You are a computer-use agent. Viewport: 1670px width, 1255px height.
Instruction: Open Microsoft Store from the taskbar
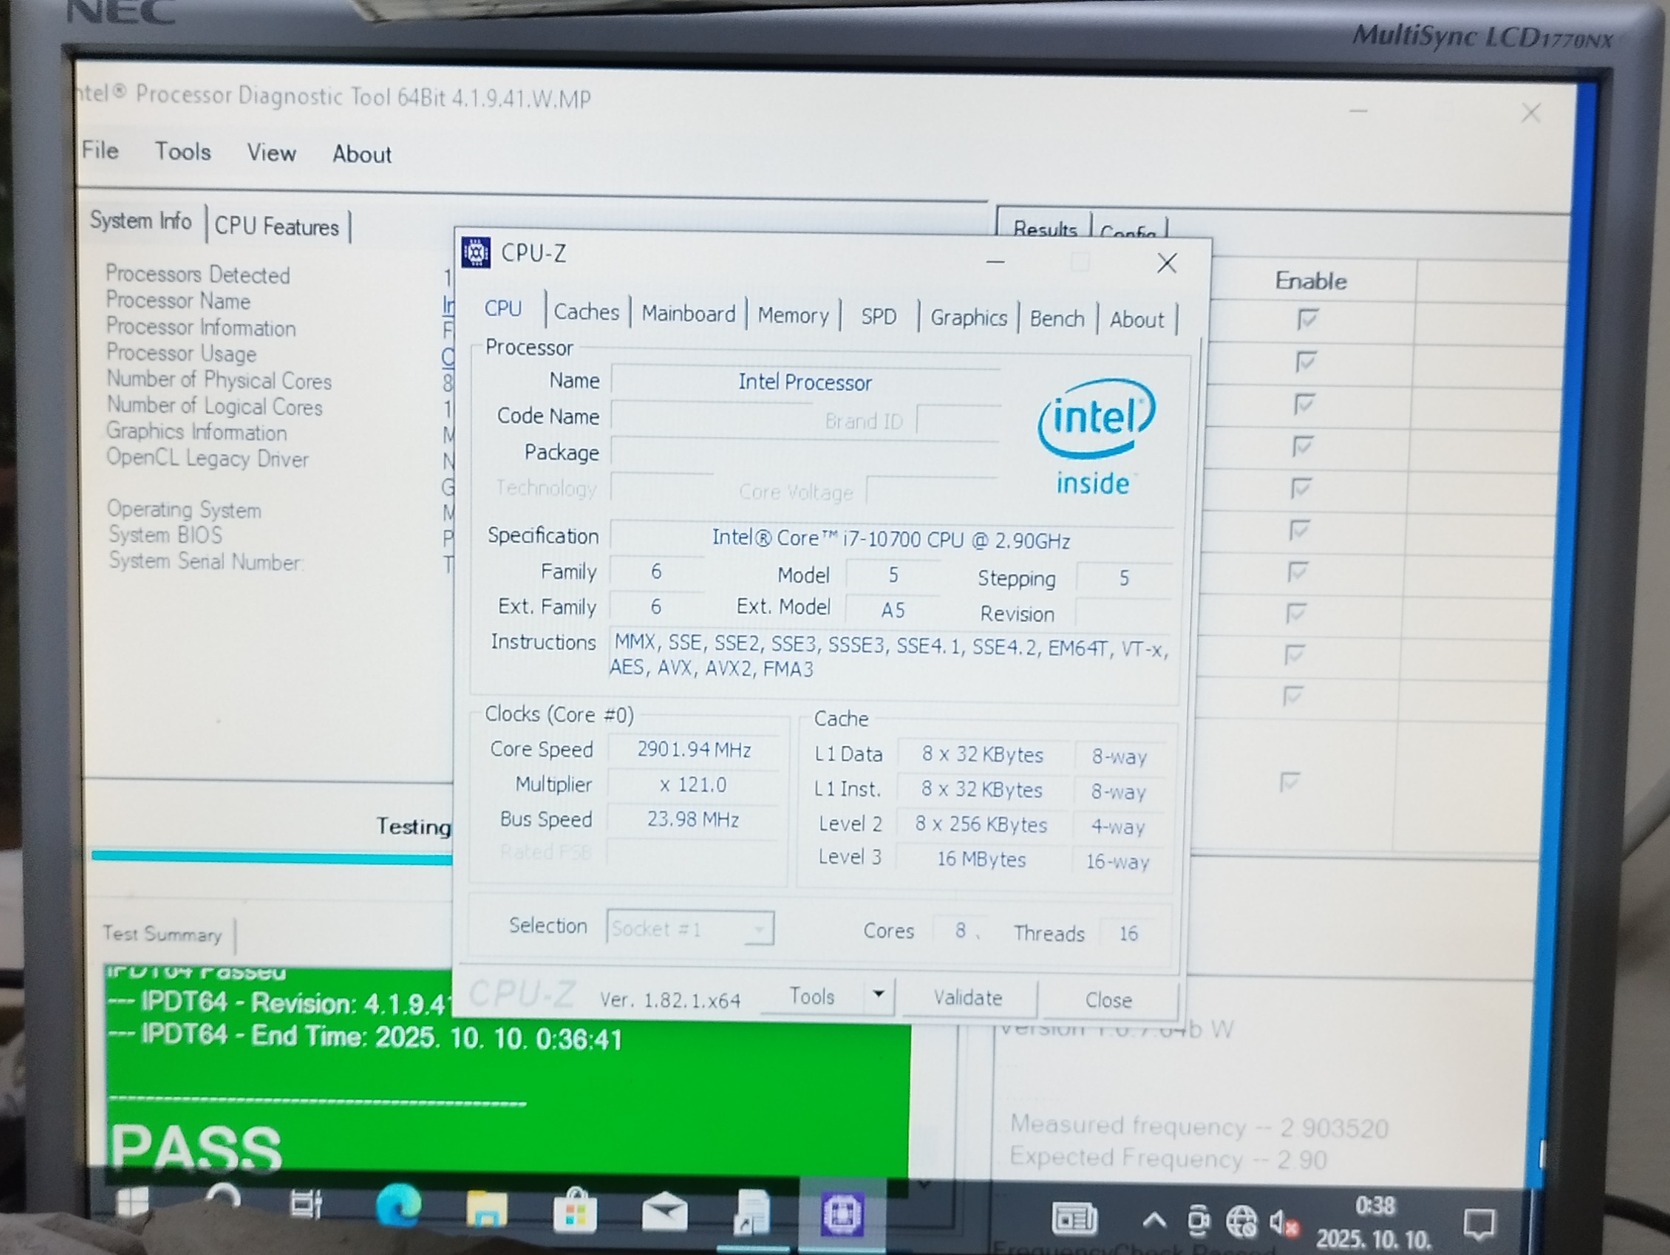(575, 1210)
